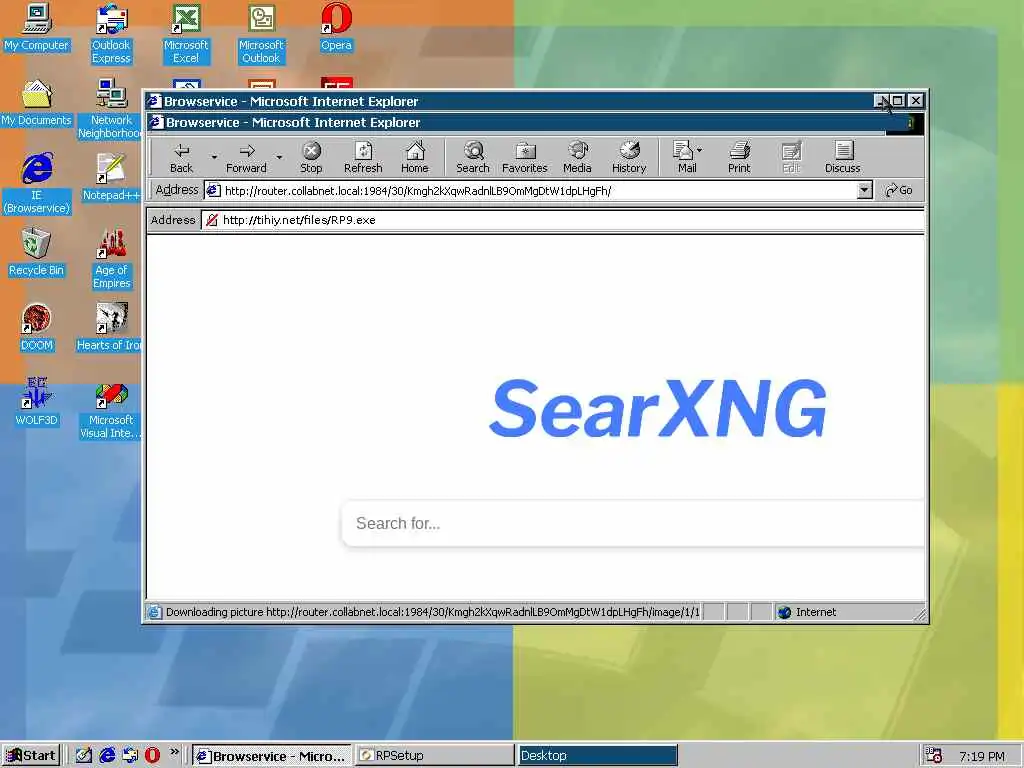The width and height of the screenshot is (1024, 768).
Task: Click the SearXNG Search for... box
Action: click(x=632, y=523)
